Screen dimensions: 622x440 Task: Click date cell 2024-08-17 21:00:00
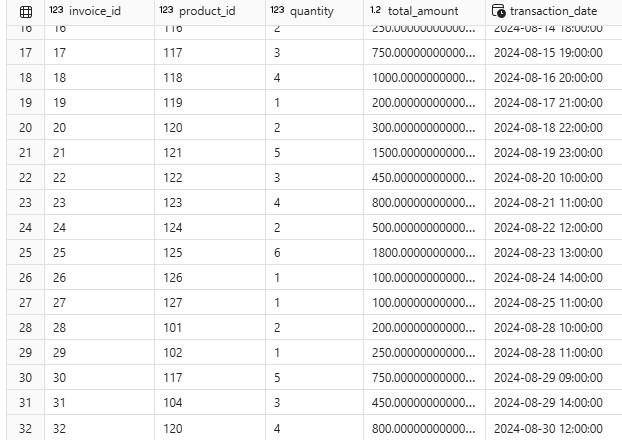point(554,102)
